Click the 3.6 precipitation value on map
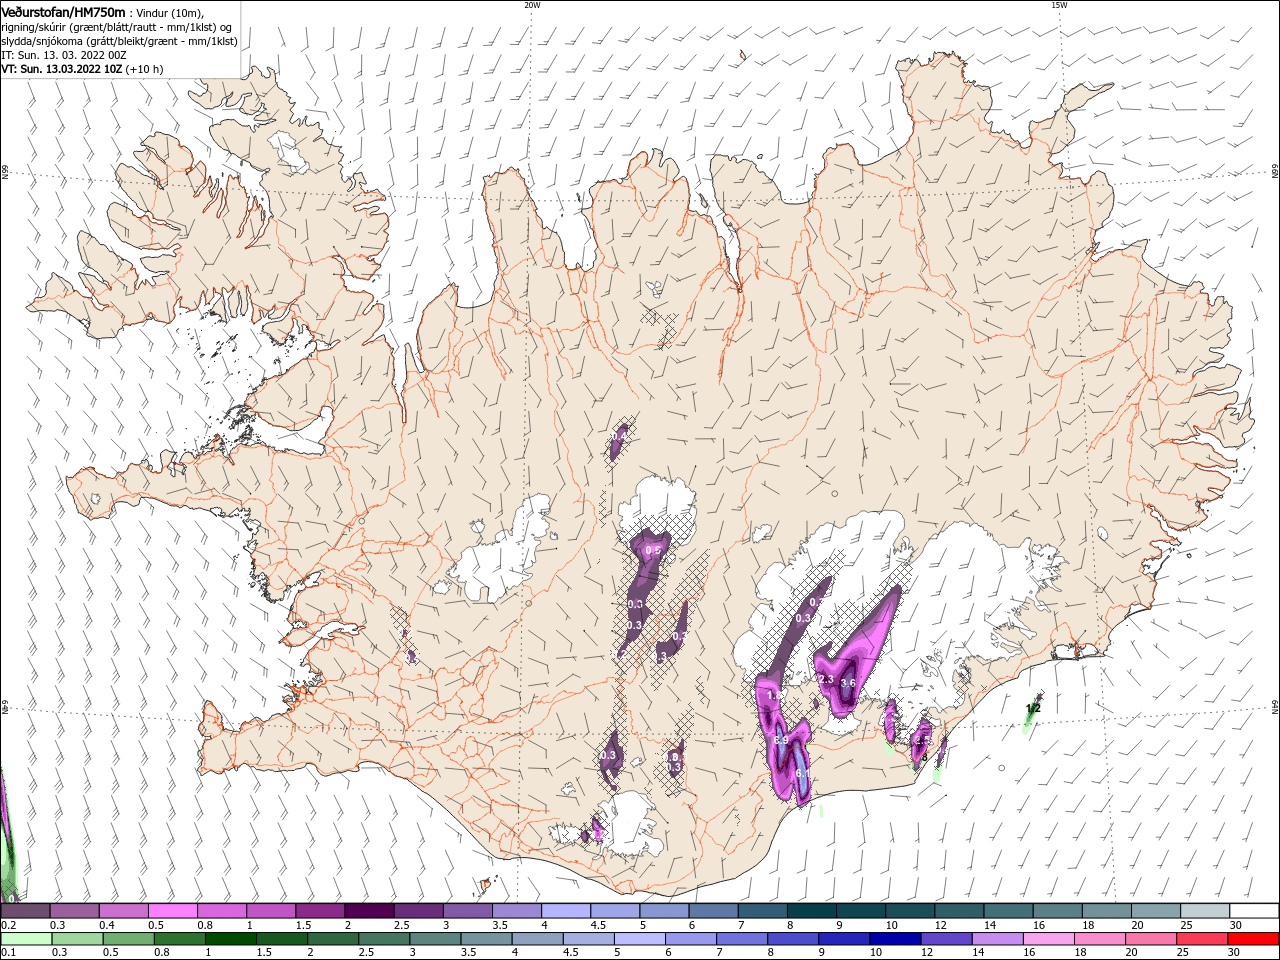This screenshot has width=1280, height=960. (848, 683)
